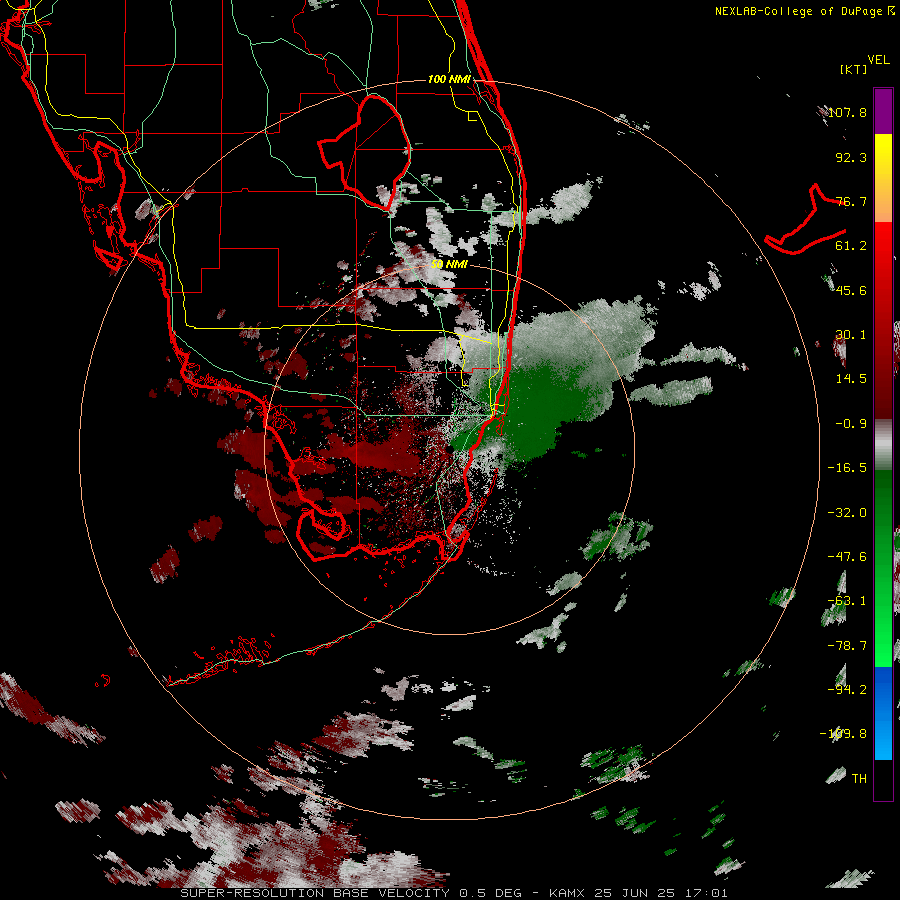Click the -0.9 legend value
Image resolution: width=900 pixels, height=900 pixels.
(x=851, y=424)
